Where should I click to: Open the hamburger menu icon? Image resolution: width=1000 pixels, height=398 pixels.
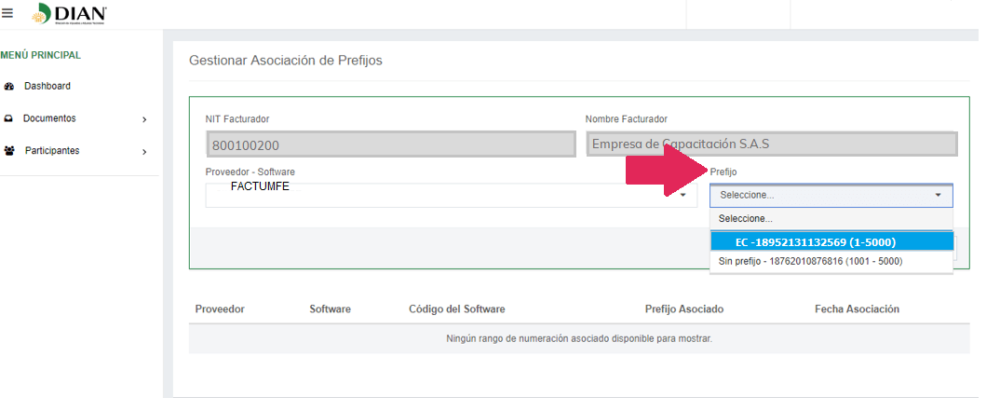(7, 13)
